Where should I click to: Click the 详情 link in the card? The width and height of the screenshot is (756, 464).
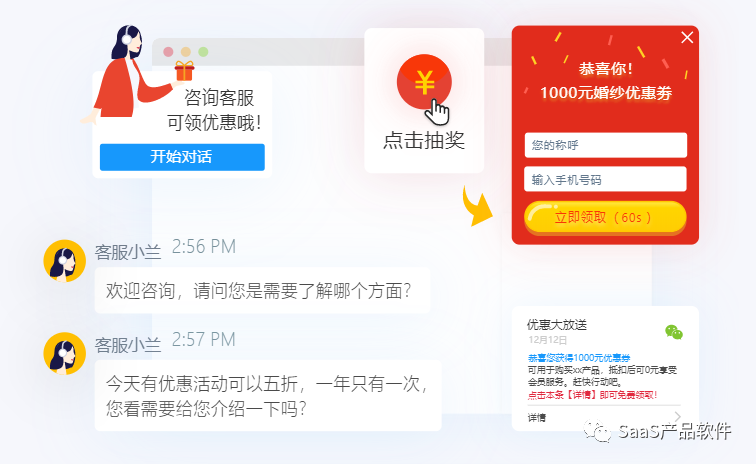[537, 418]
